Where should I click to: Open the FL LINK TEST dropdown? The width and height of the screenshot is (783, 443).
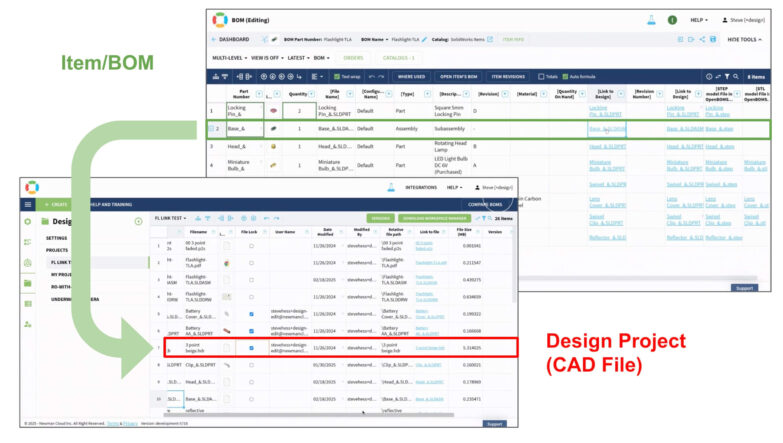(170, 218)
